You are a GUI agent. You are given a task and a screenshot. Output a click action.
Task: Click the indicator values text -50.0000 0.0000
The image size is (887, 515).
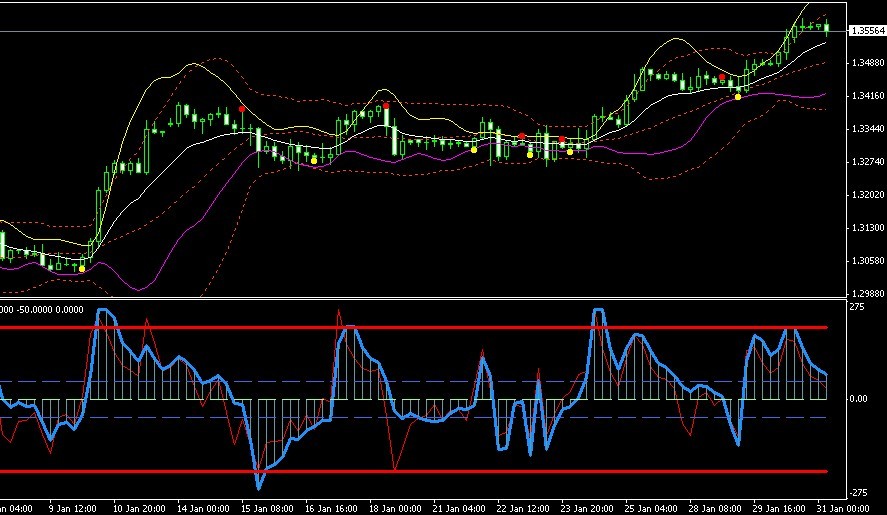[50, 310]
